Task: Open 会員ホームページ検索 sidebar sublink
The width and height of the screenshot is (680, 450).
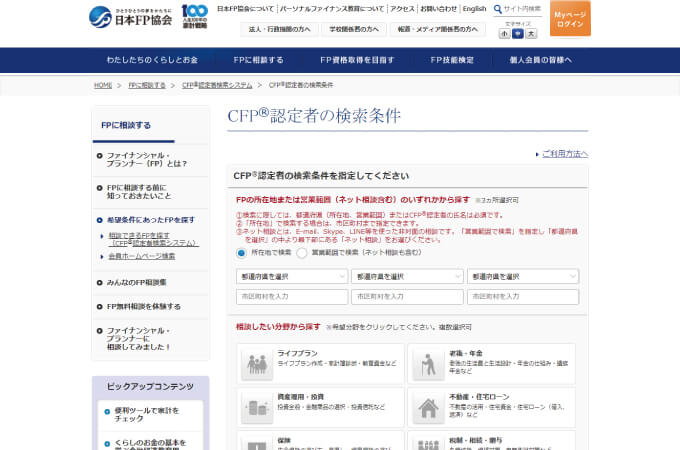Action: point(142,257)
